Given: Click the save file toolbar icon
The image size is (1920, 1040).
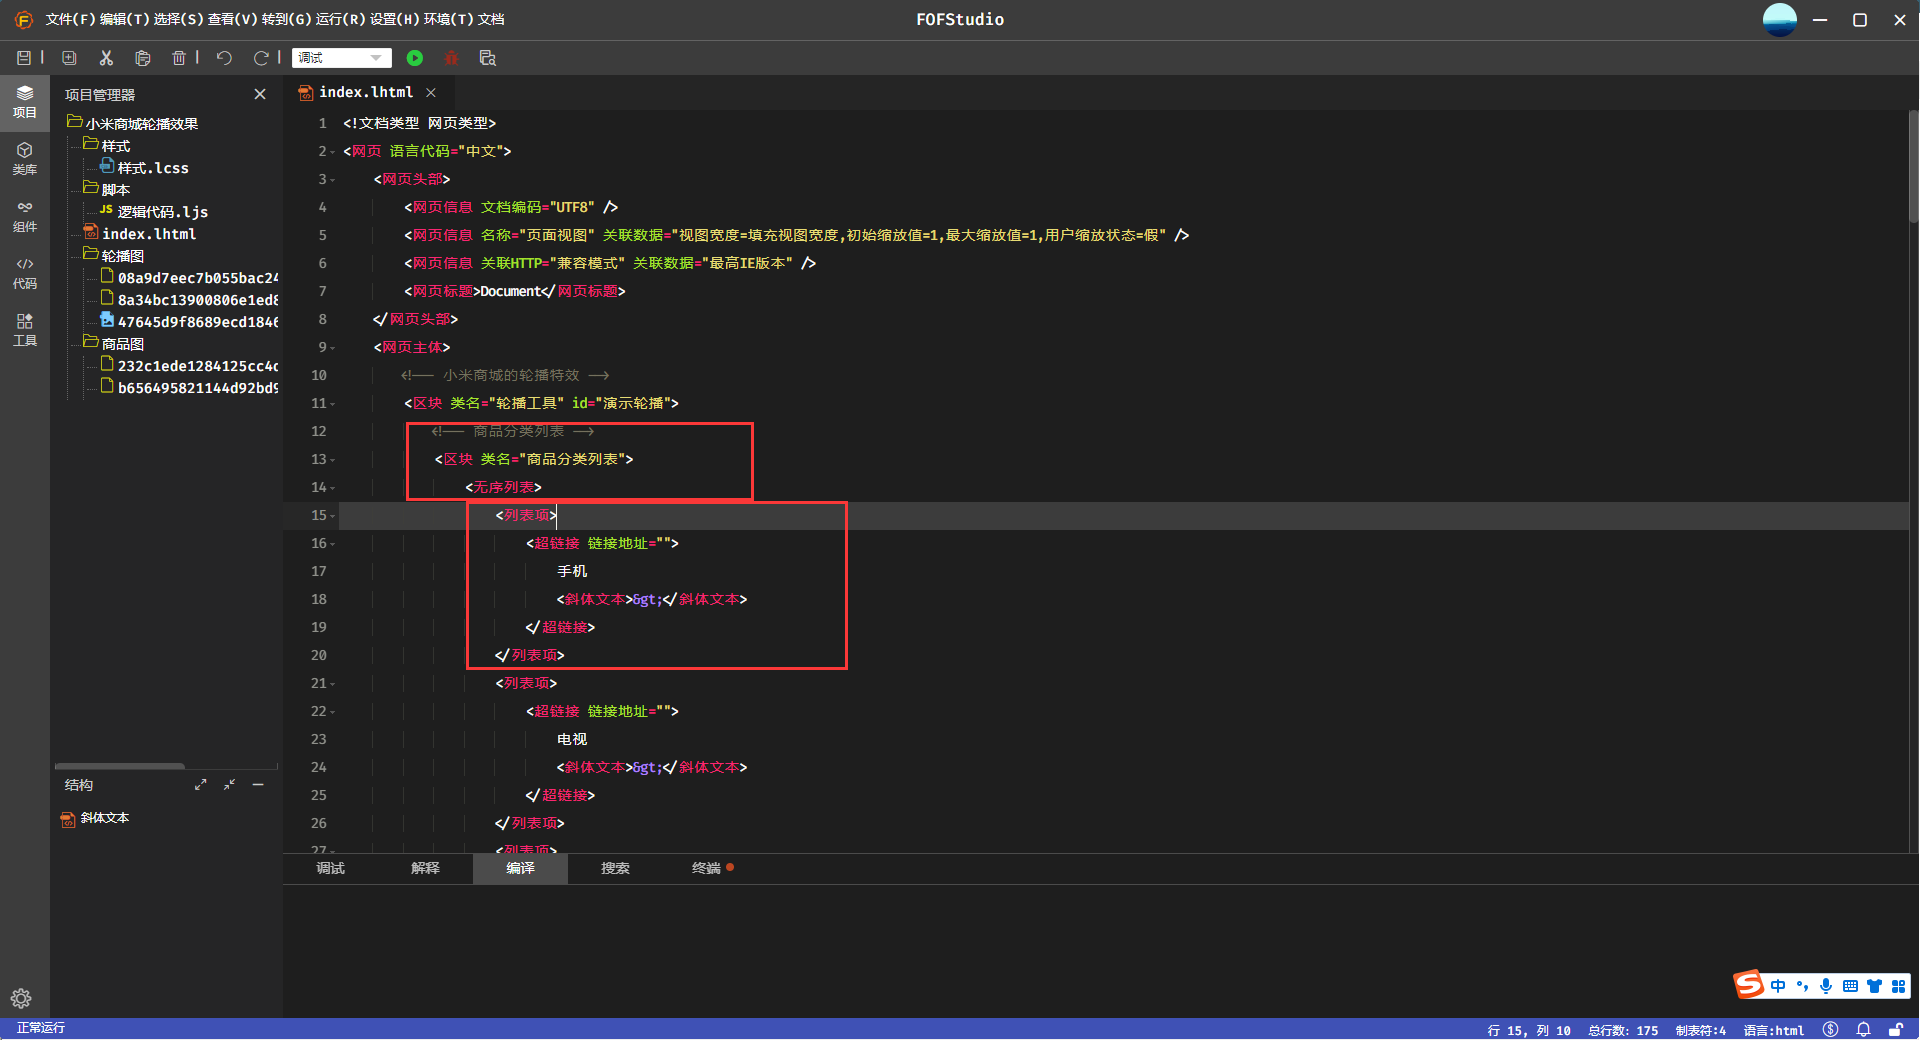Looking at the screenshot, I should 24,58.
